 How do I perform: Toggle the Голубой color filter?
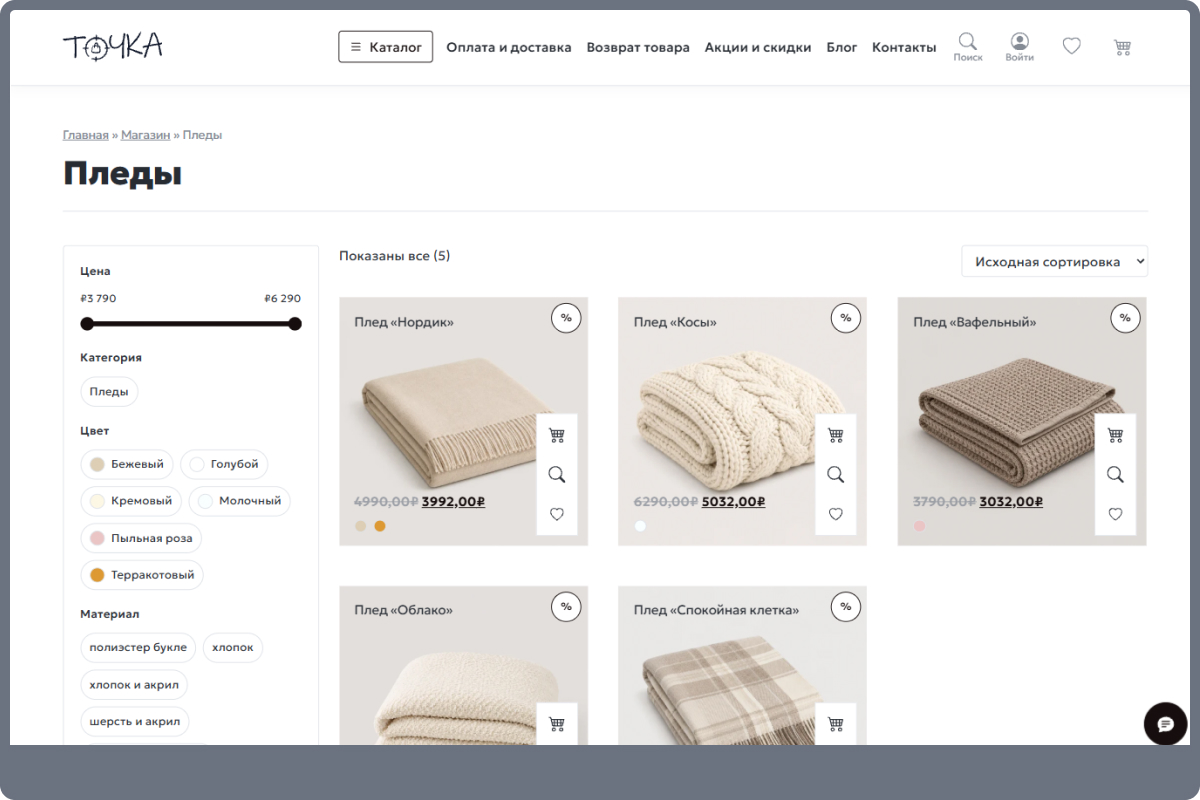[x=224, y=464]
